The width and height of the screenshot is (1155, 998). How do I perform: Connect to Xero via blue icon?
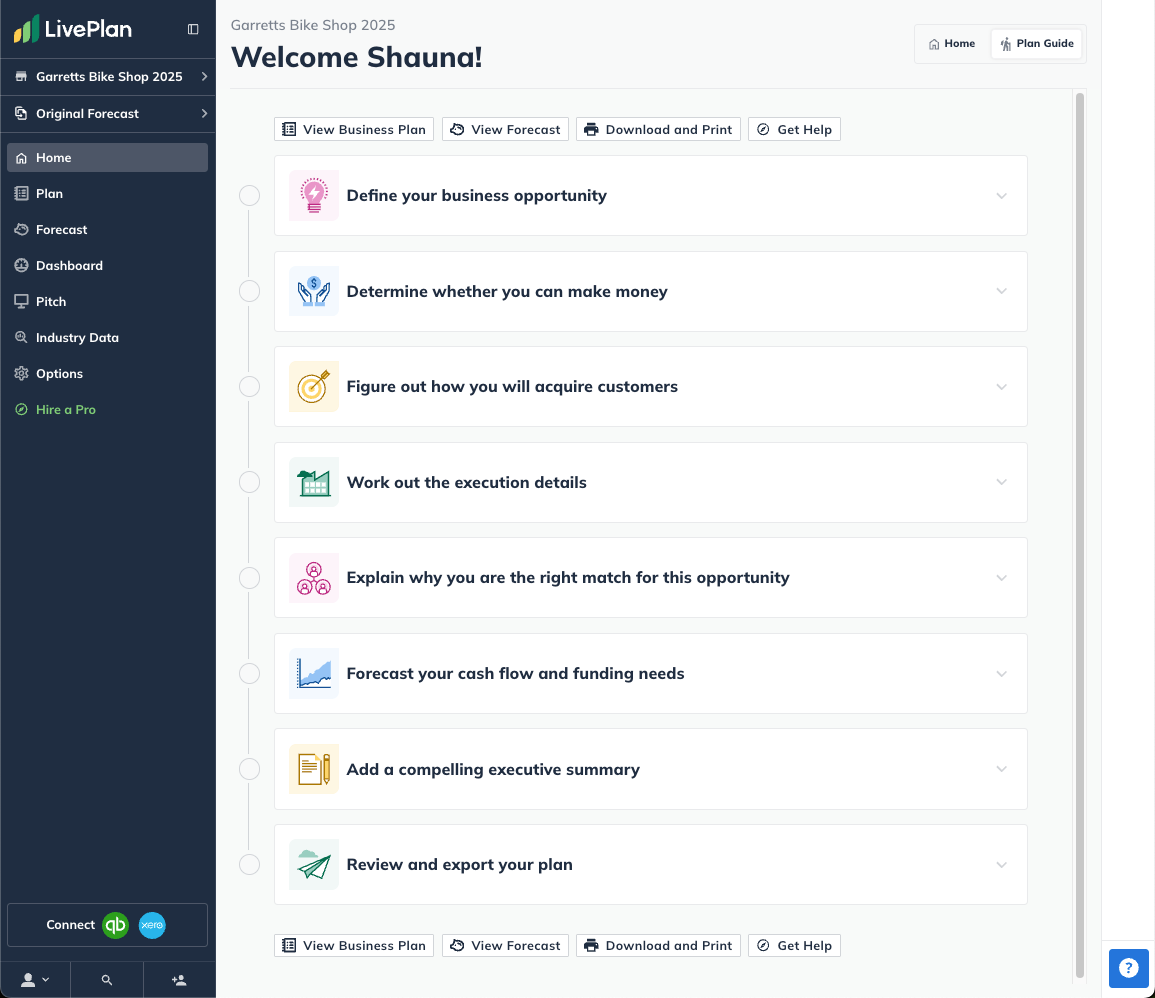[x=152, y=925]
